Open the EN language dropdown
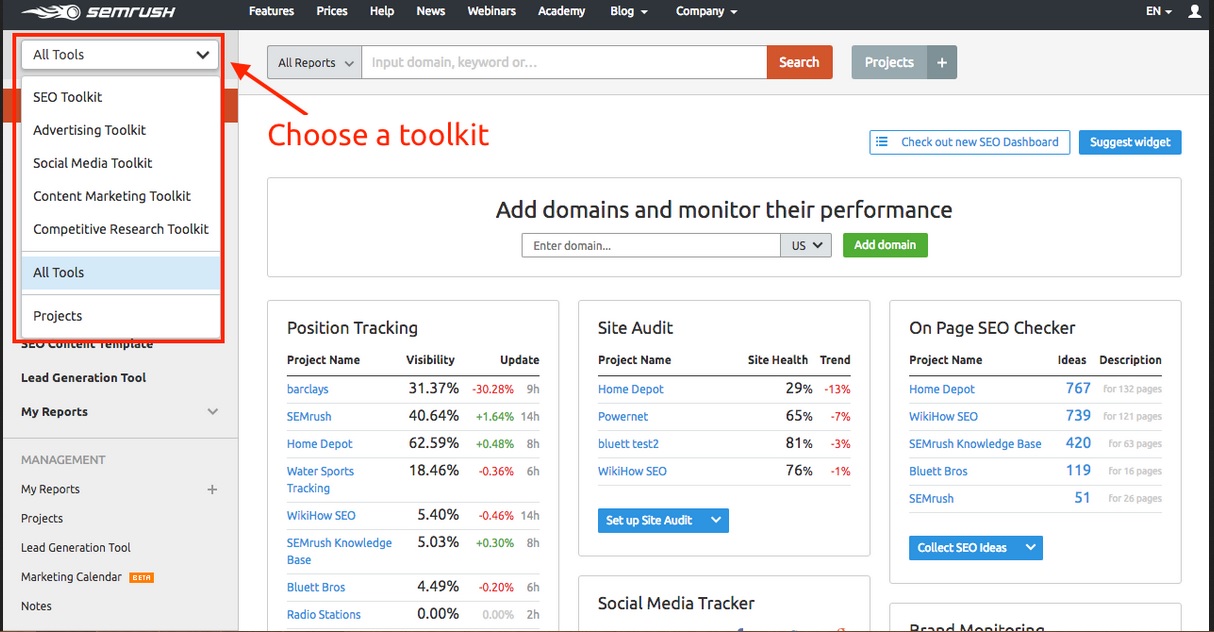The height and width of the screenshot is (632, 1214). pos(1156,12)
